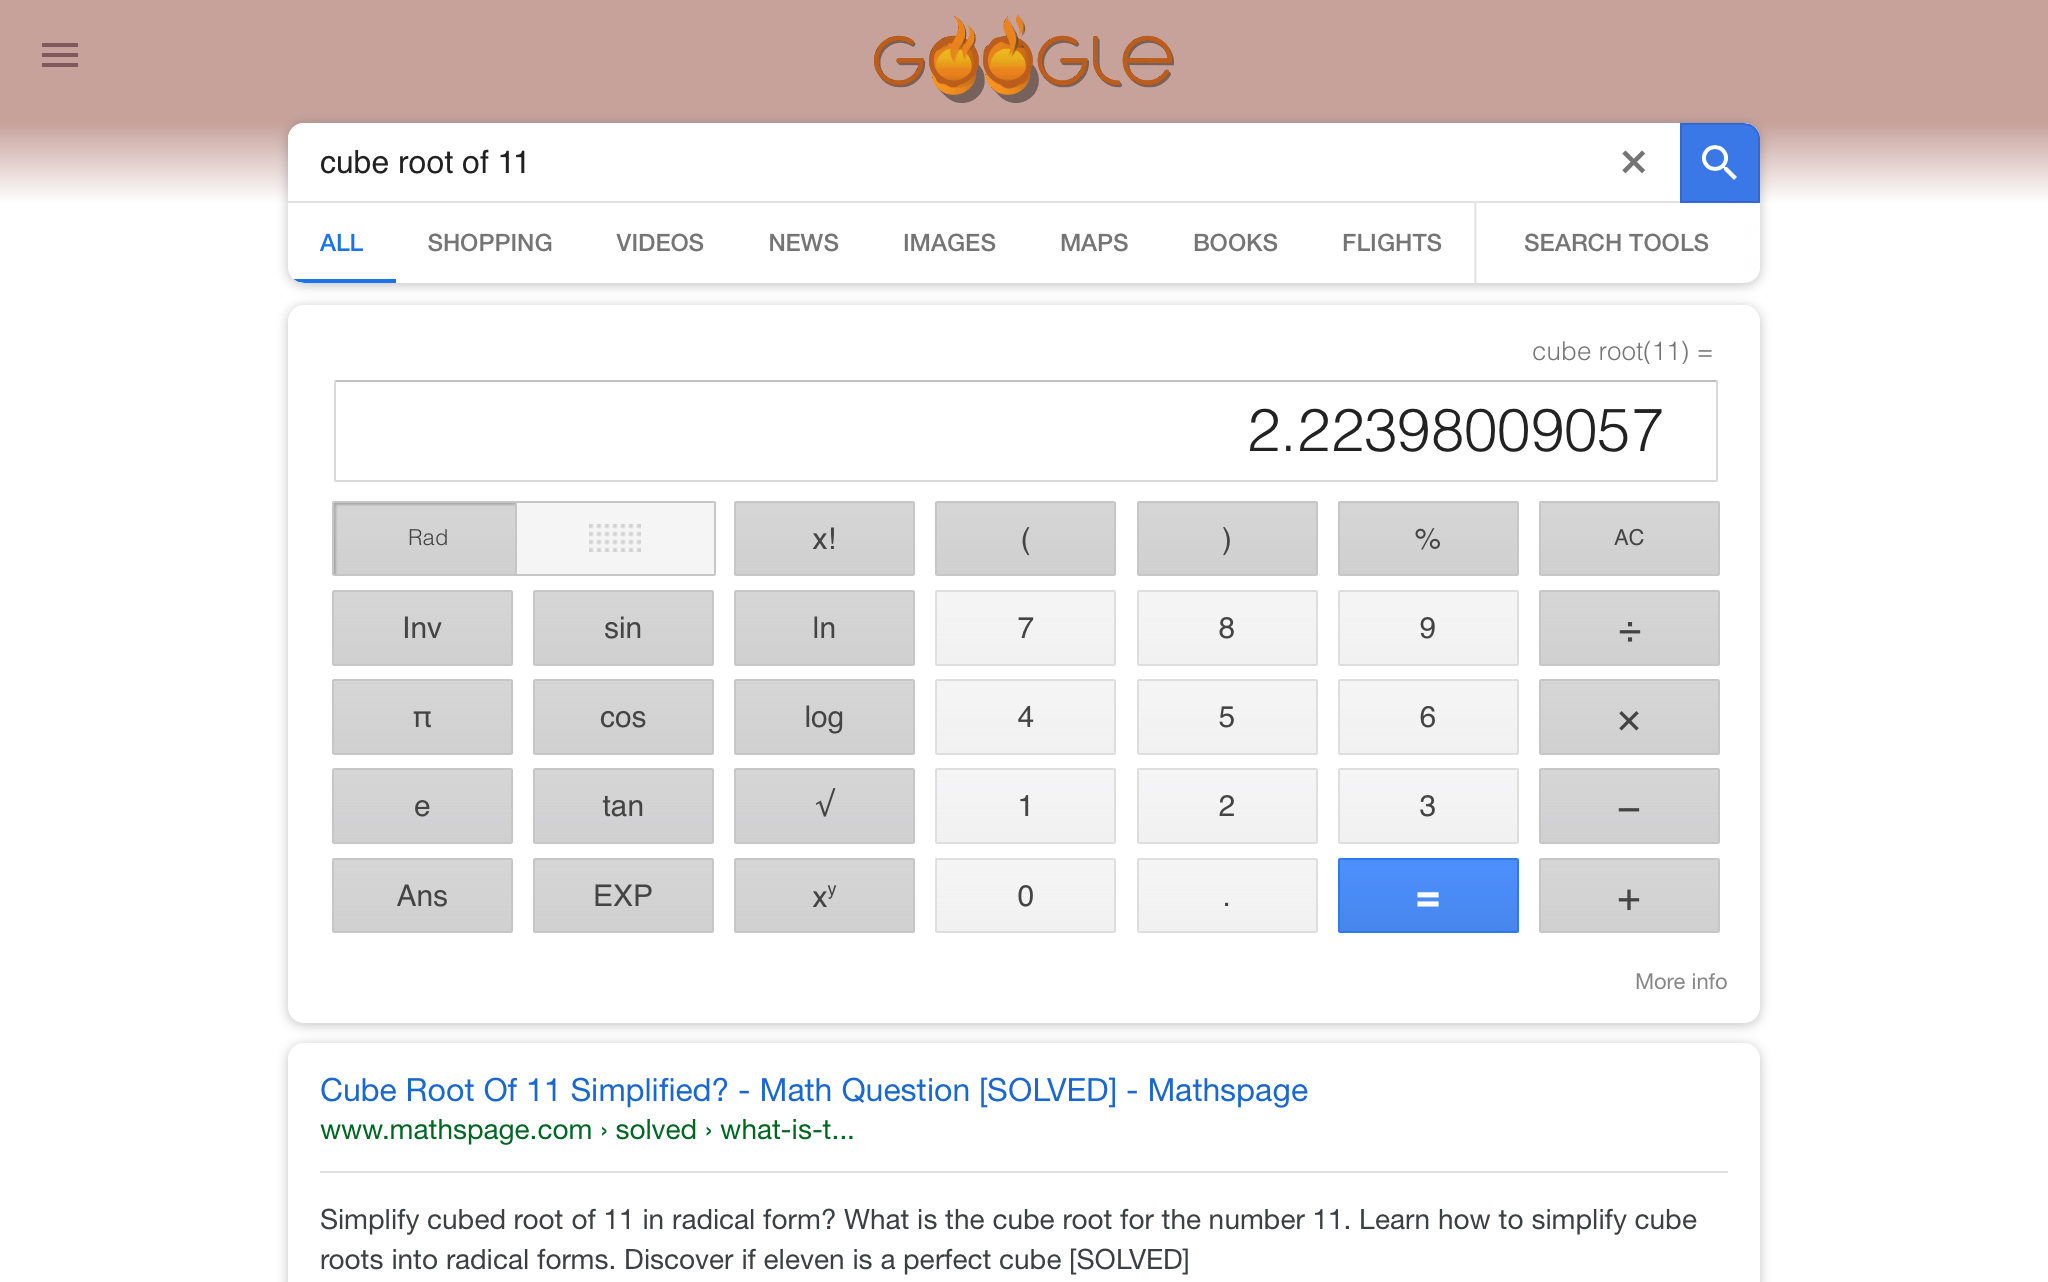
Task: Click the calculator result display
Action: point(1025,431)
